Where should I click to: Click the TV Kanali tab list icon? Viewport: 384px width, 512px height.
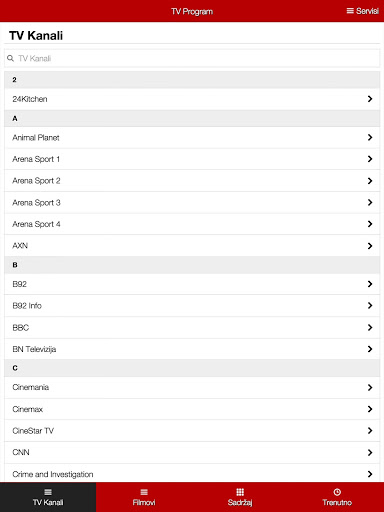[48, 492]
